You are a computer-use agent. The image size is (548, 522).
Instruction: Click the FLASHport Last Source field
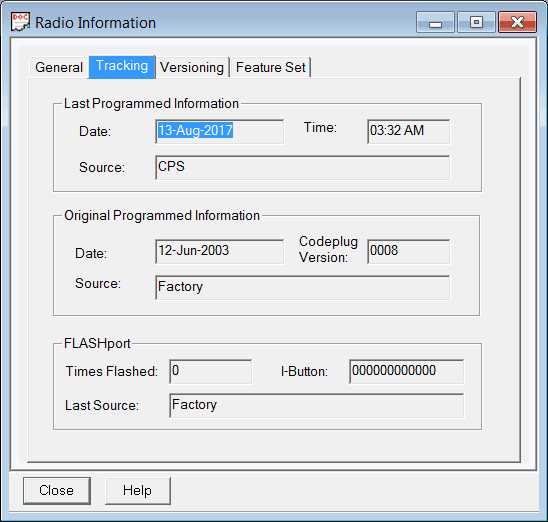click(317, 406)
